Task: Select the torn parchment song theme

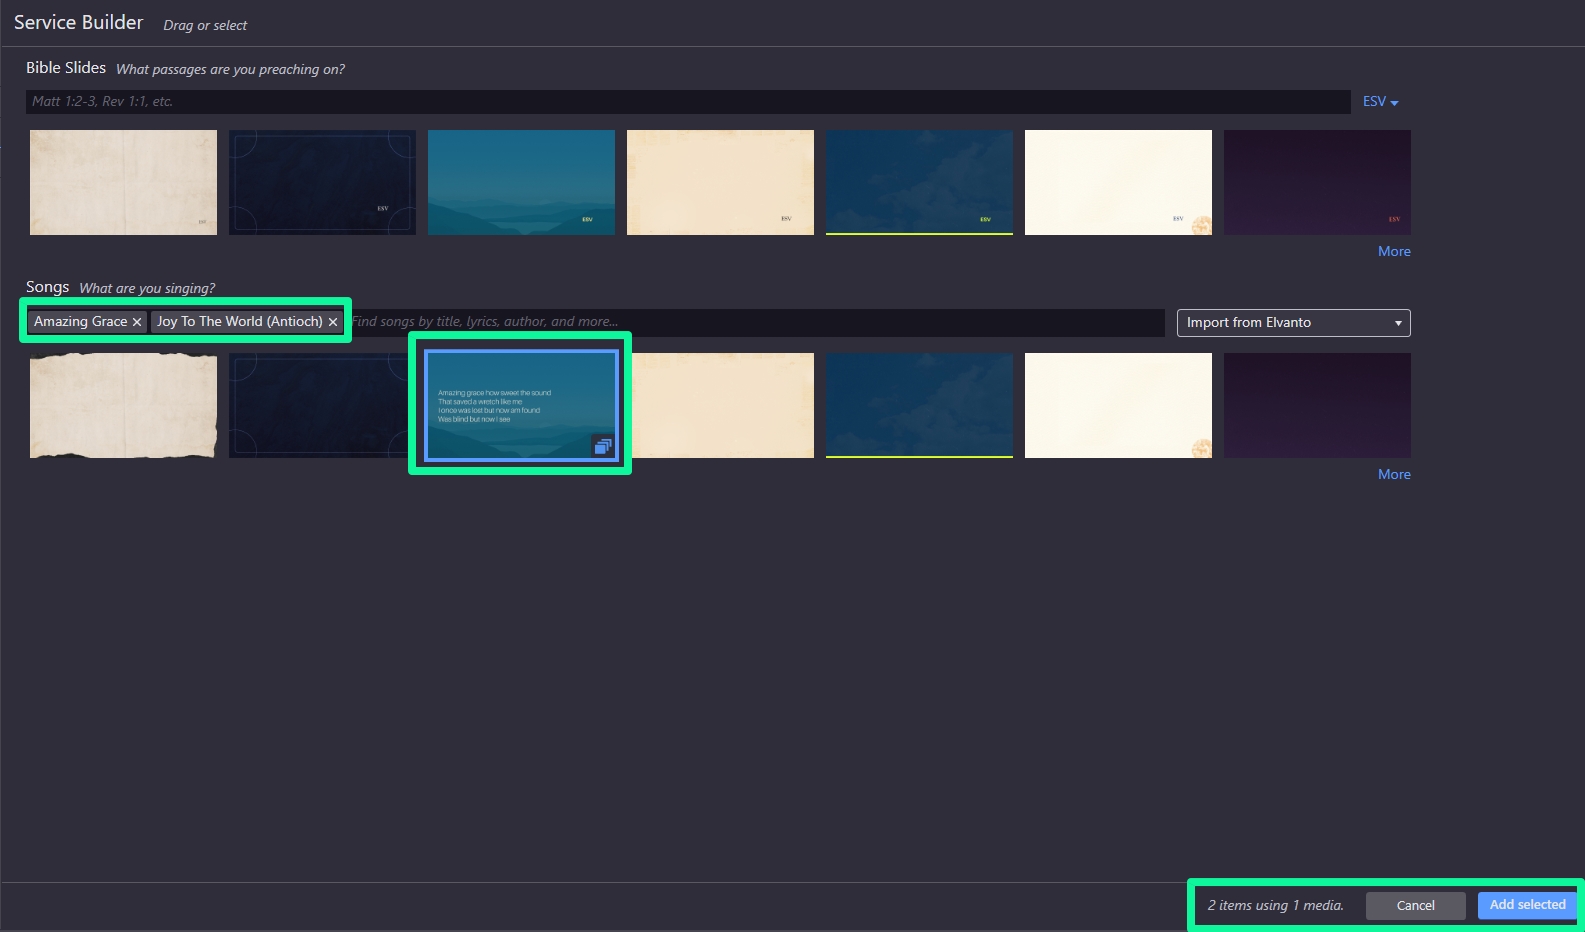Action: (123, 406)
